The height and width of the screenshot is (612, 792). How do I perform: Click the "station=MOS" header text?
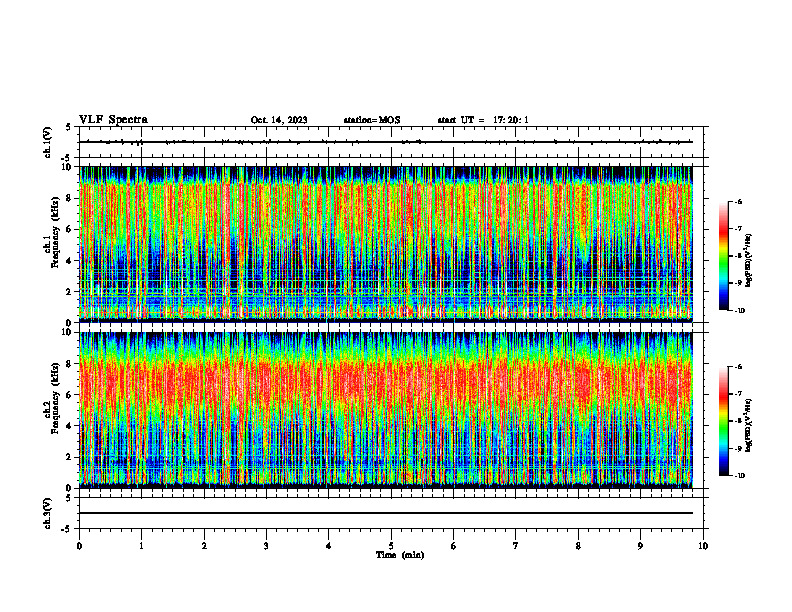click(372, 120)
